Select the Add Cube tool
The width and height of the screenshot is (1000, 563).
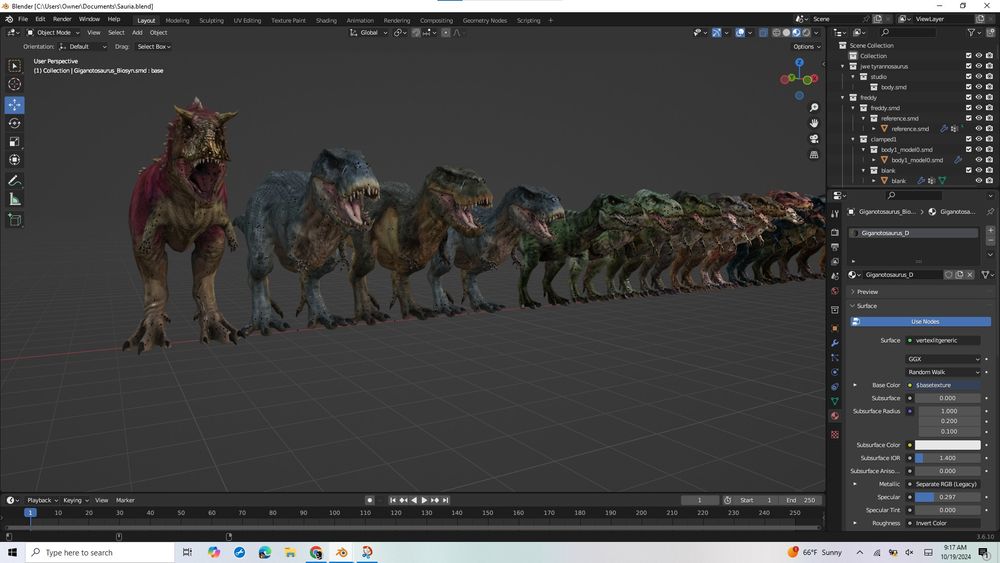15,220
